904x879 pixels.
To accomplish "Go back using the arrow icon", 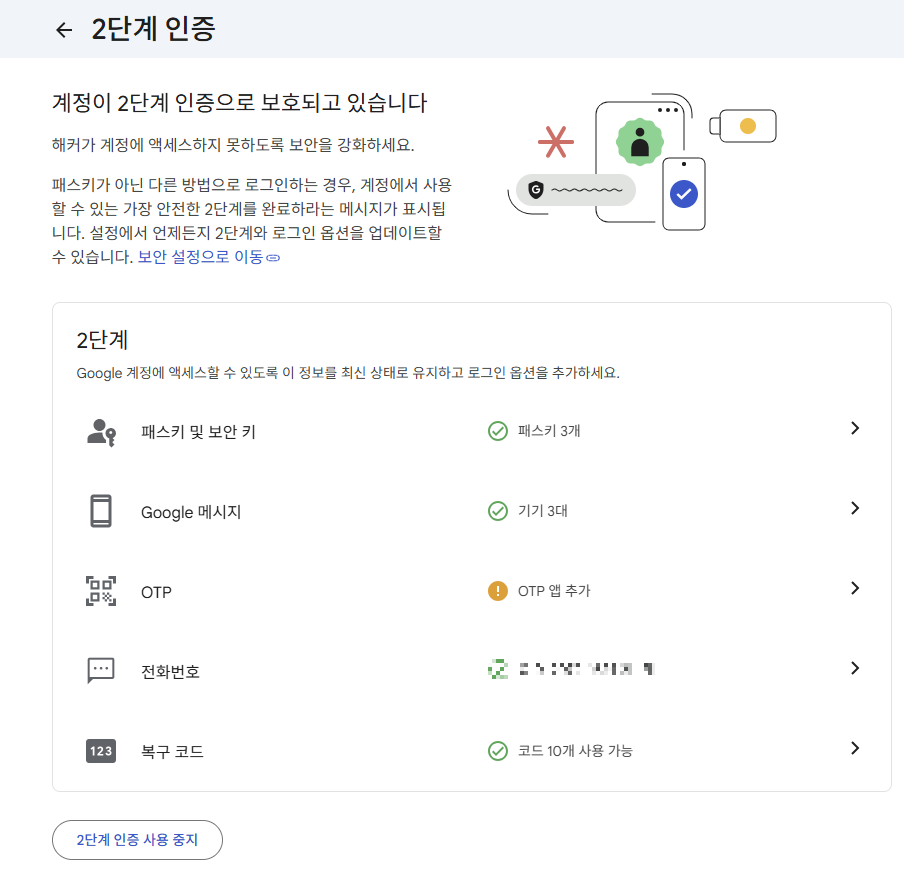I will pyautogui.click(x=64, y=30).
